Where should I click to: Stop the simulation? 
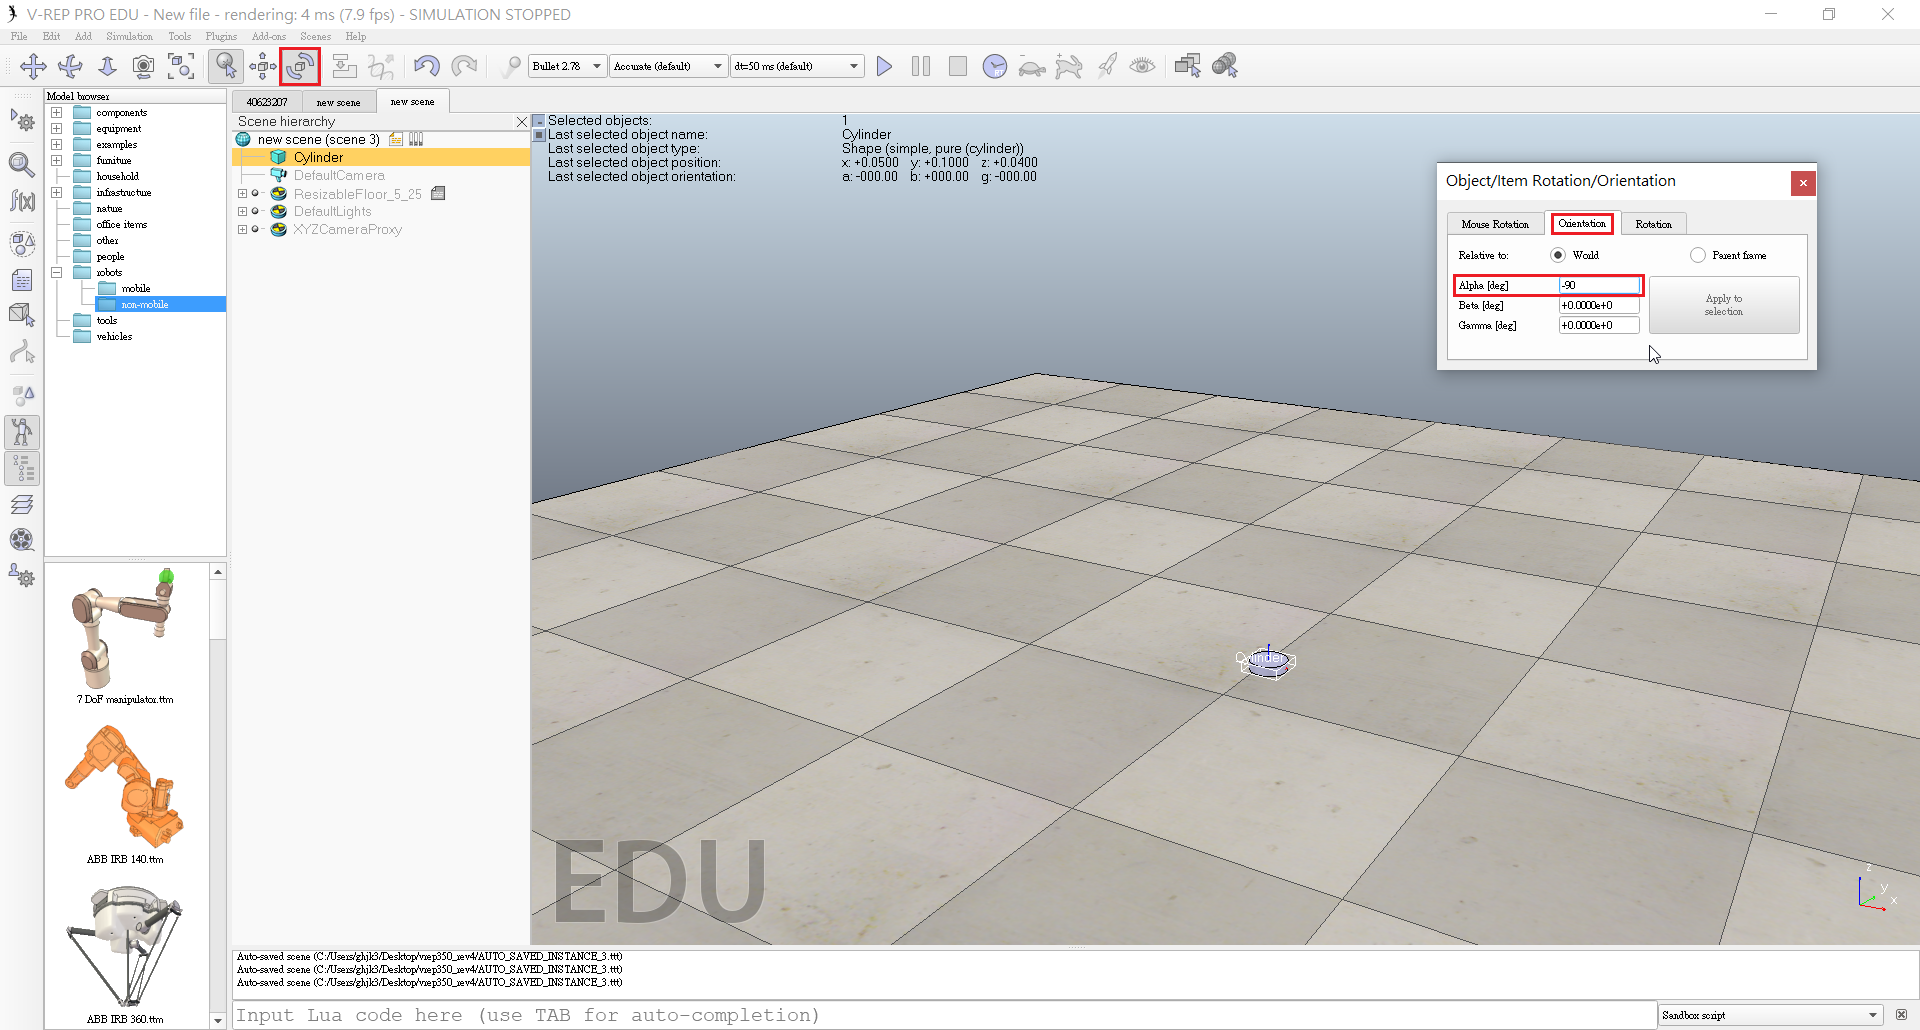pyautogui.click(x=958, y=66)
